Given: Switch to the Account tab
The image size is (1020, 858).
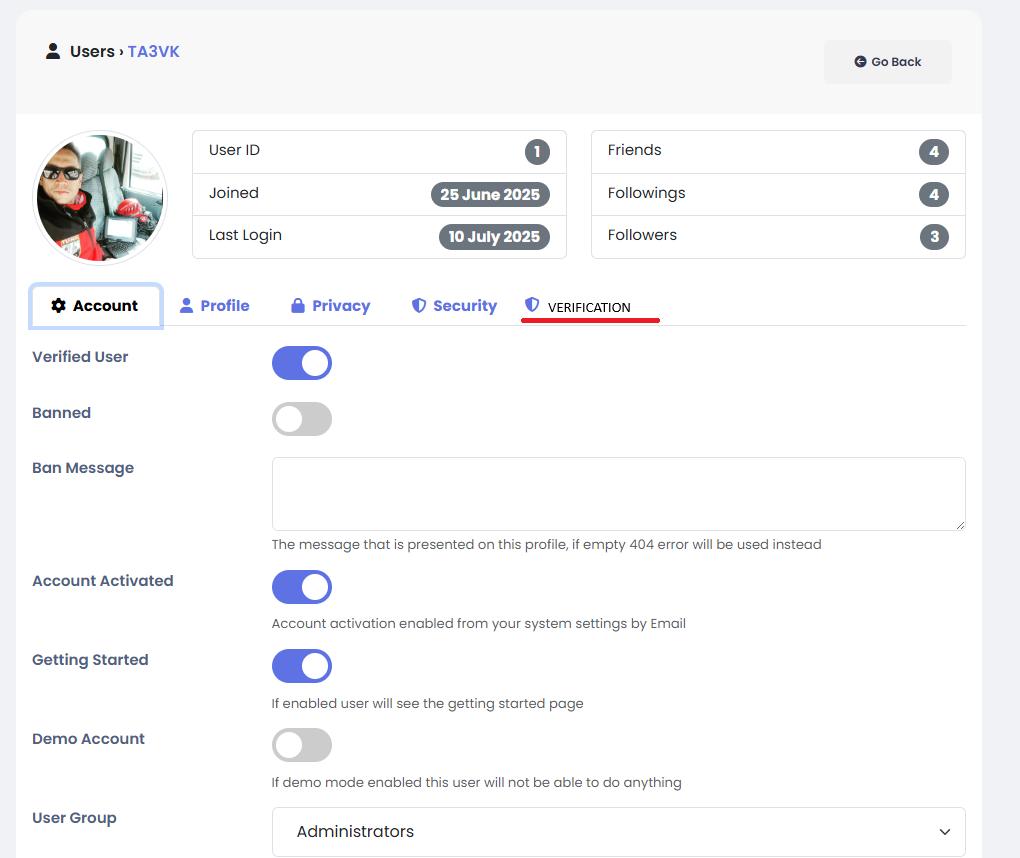Looking at the screenshot, I should pos(96,306).
